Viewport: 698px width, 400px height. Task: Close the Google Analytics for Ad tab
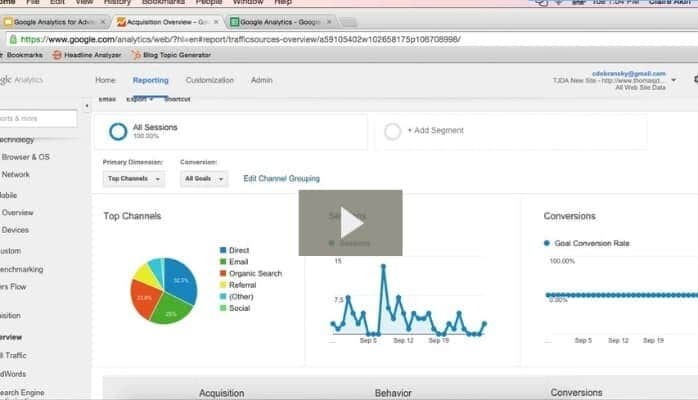103,22
